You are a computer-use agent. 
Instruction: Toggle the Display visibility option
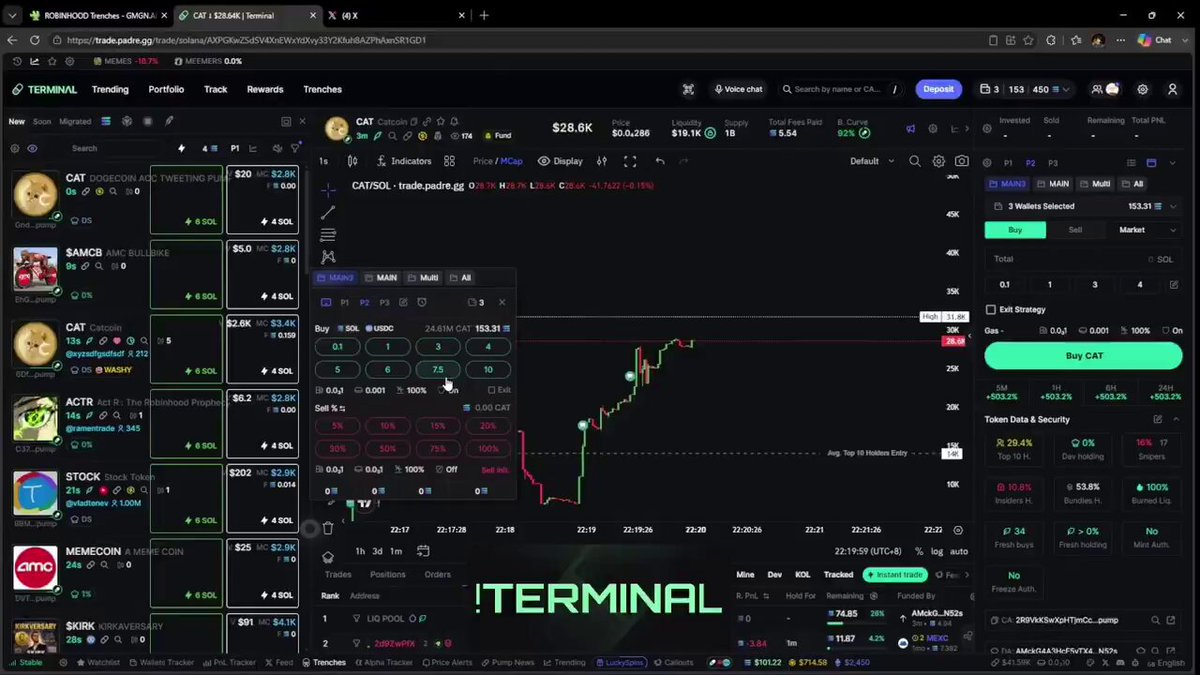click(x=560, y=161)
